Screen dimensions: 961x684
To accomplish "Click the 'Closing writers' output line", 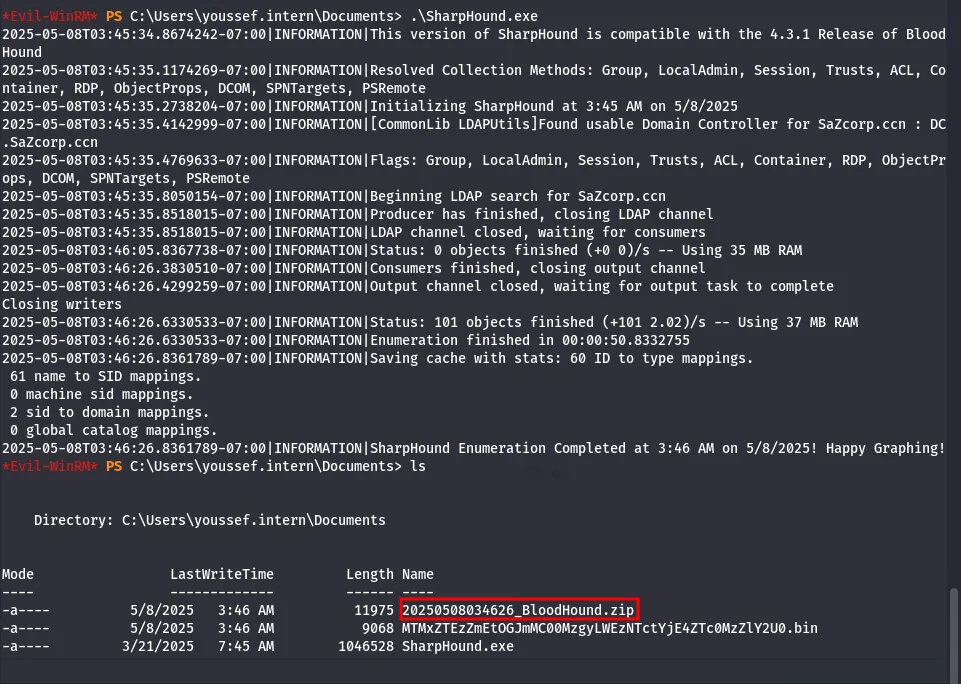I will [62, 305].
